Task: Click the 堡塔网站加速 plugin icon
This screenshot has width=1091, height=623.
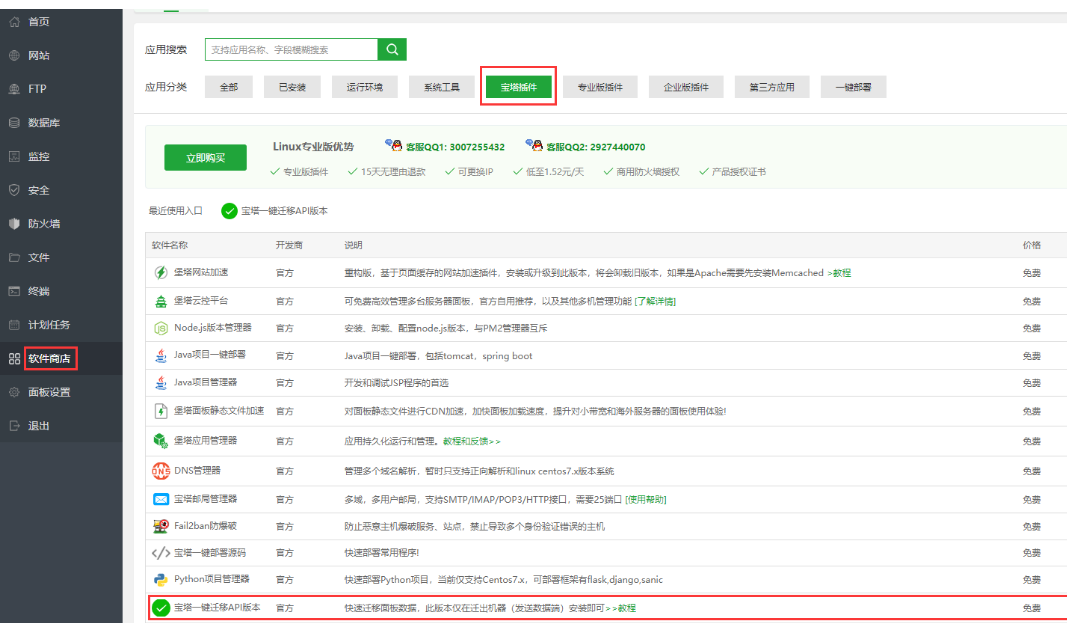Action: tap(160, 272)
